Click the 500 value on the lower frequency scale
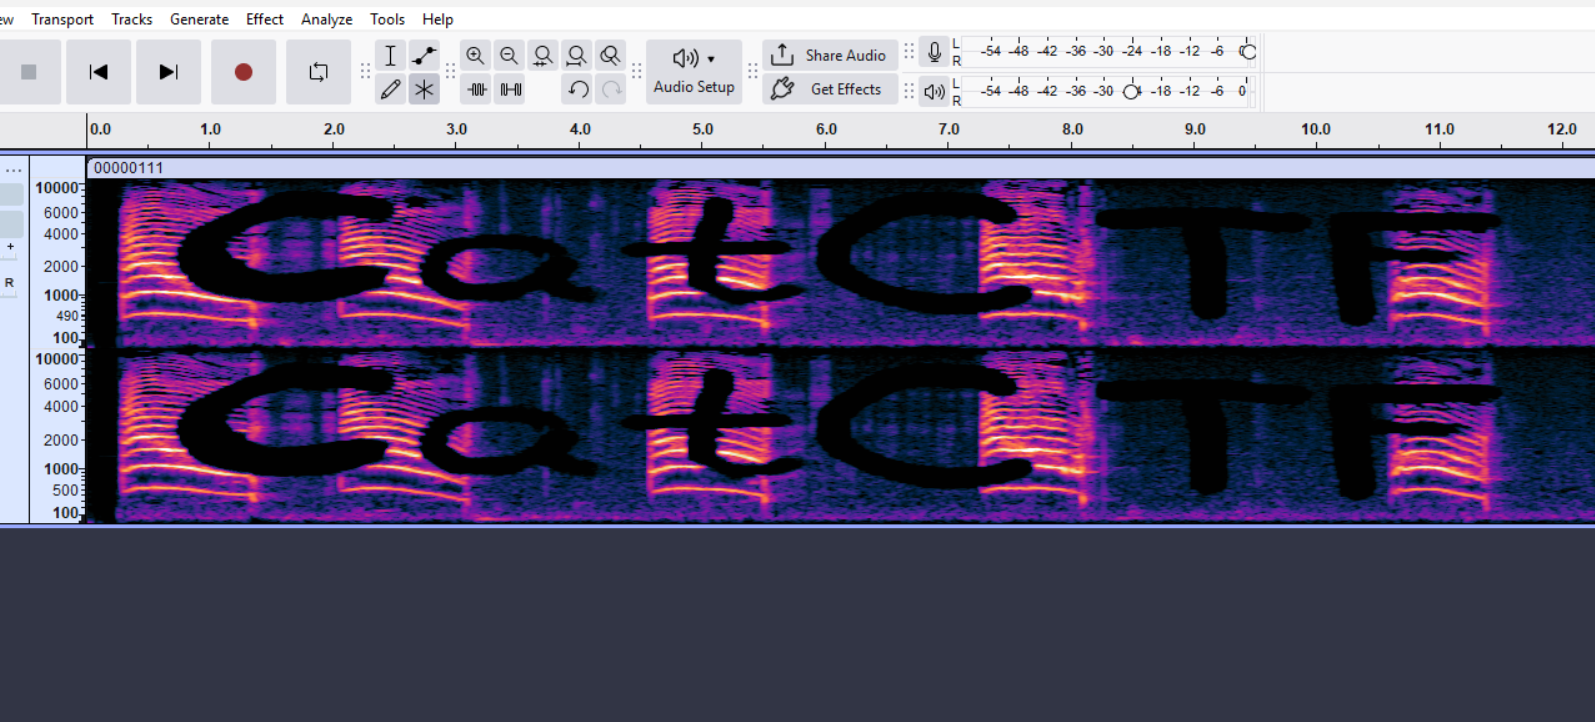 tap(65, 490)
